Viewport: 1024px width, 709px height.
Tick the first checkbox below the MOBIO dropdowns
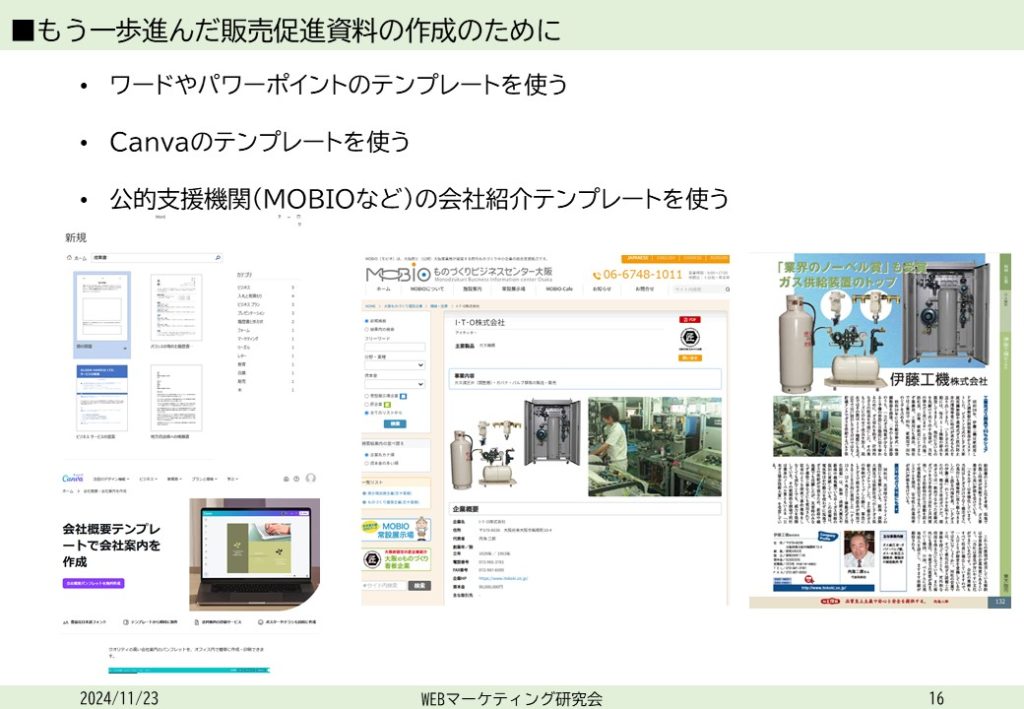pyautogui.click(x=366, y=396)
